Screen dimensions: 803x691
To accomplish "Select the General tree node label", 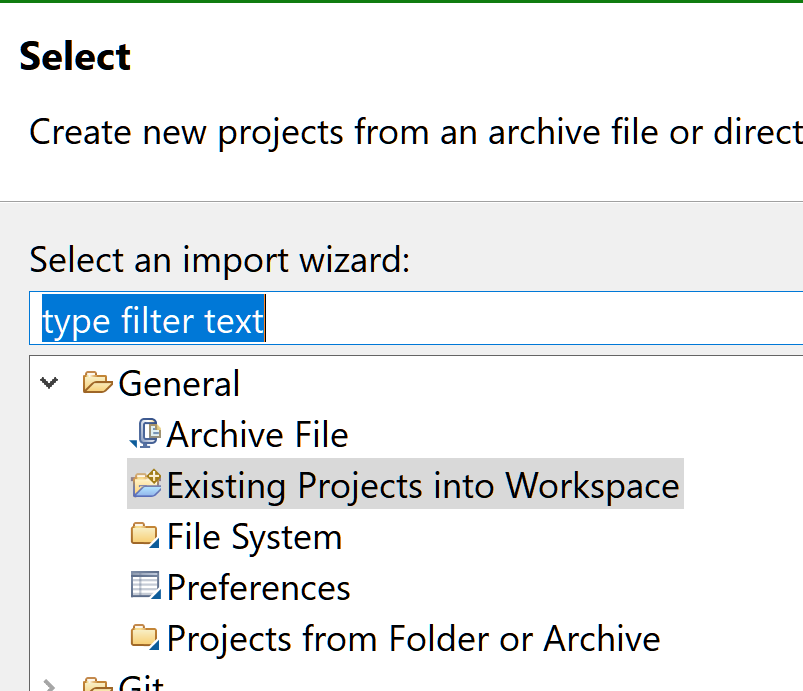I will (x=179, y=384).
